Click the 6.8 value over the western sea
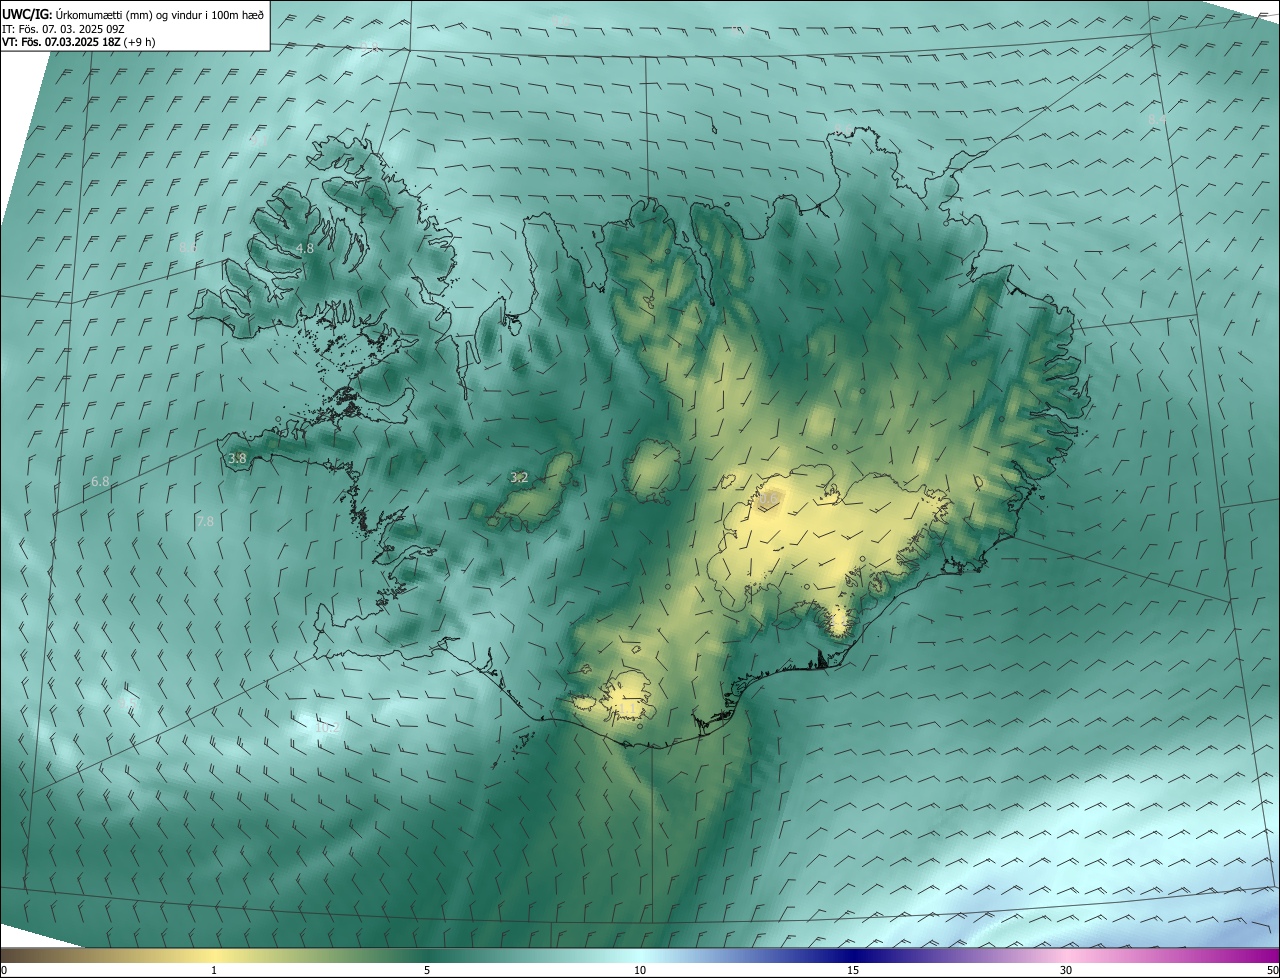 point(100,482)
